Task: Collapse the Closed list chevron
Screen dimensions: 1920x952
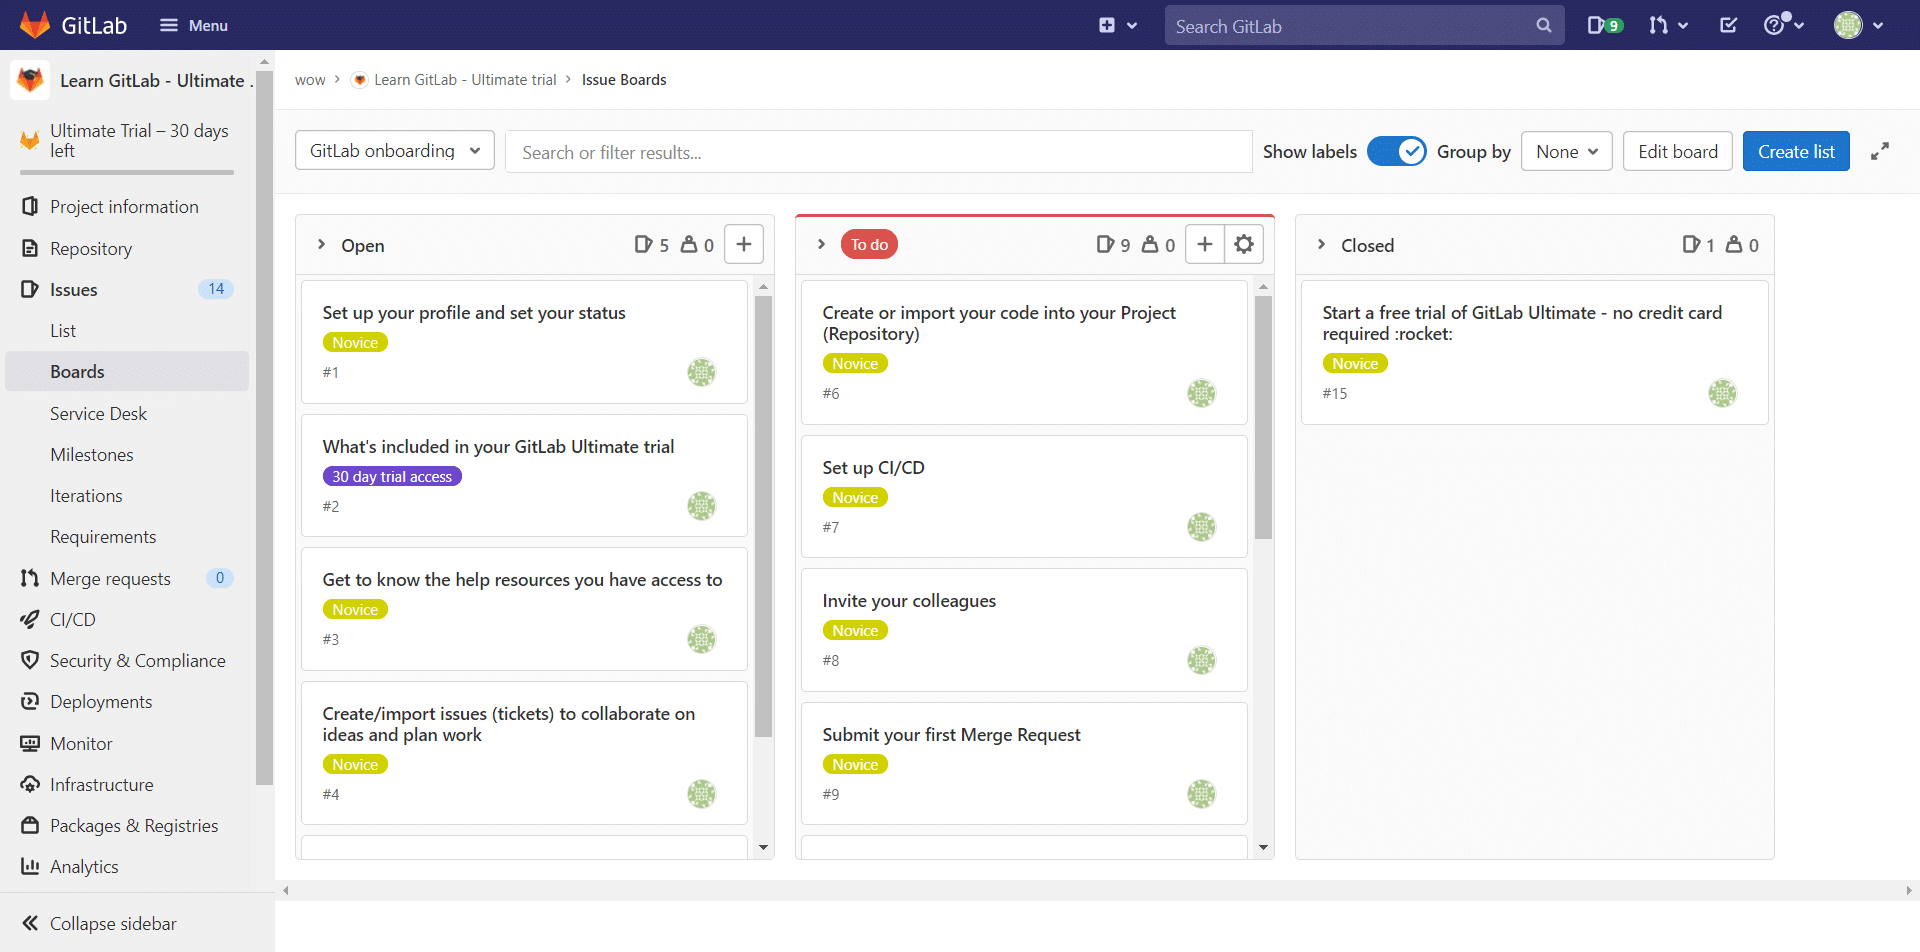Action: 1321,244
